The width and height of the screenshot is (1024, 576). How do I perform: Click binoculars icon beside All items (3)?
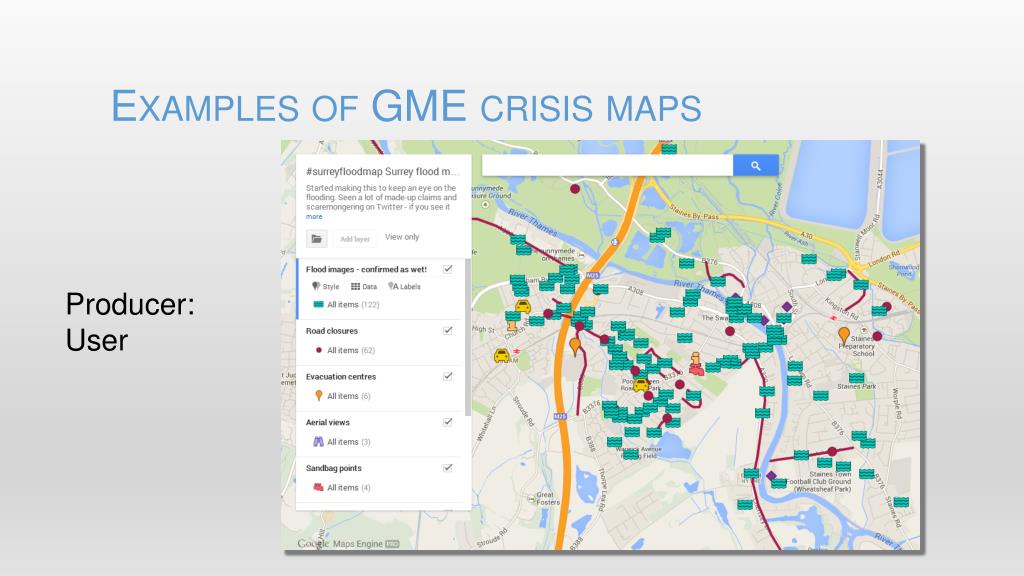319,441
